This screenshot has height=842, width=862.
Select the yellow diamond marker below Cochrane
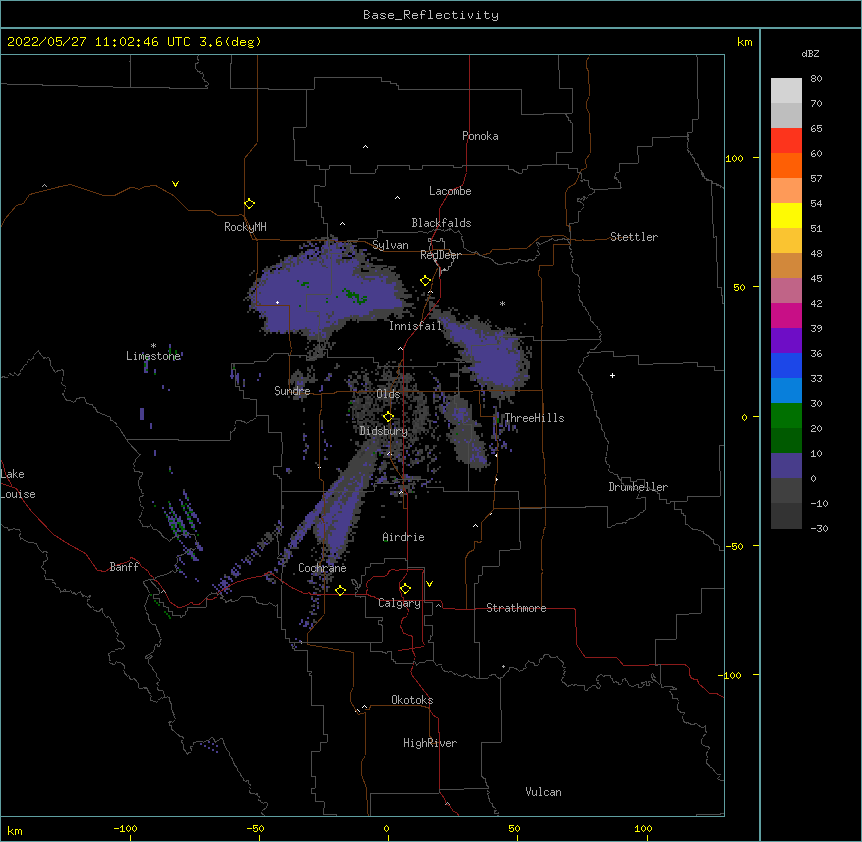tap(340, 590)
